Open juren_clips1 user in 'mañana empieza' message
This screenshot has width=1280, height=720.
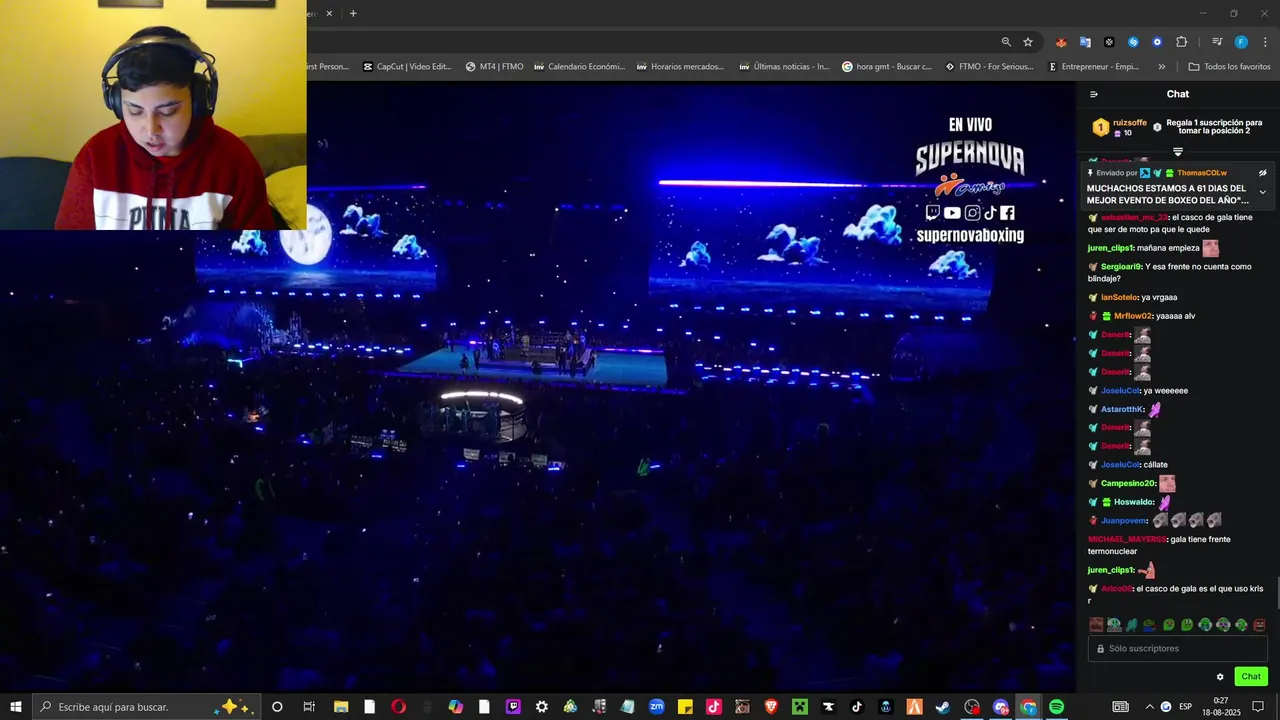[1111, 248]
